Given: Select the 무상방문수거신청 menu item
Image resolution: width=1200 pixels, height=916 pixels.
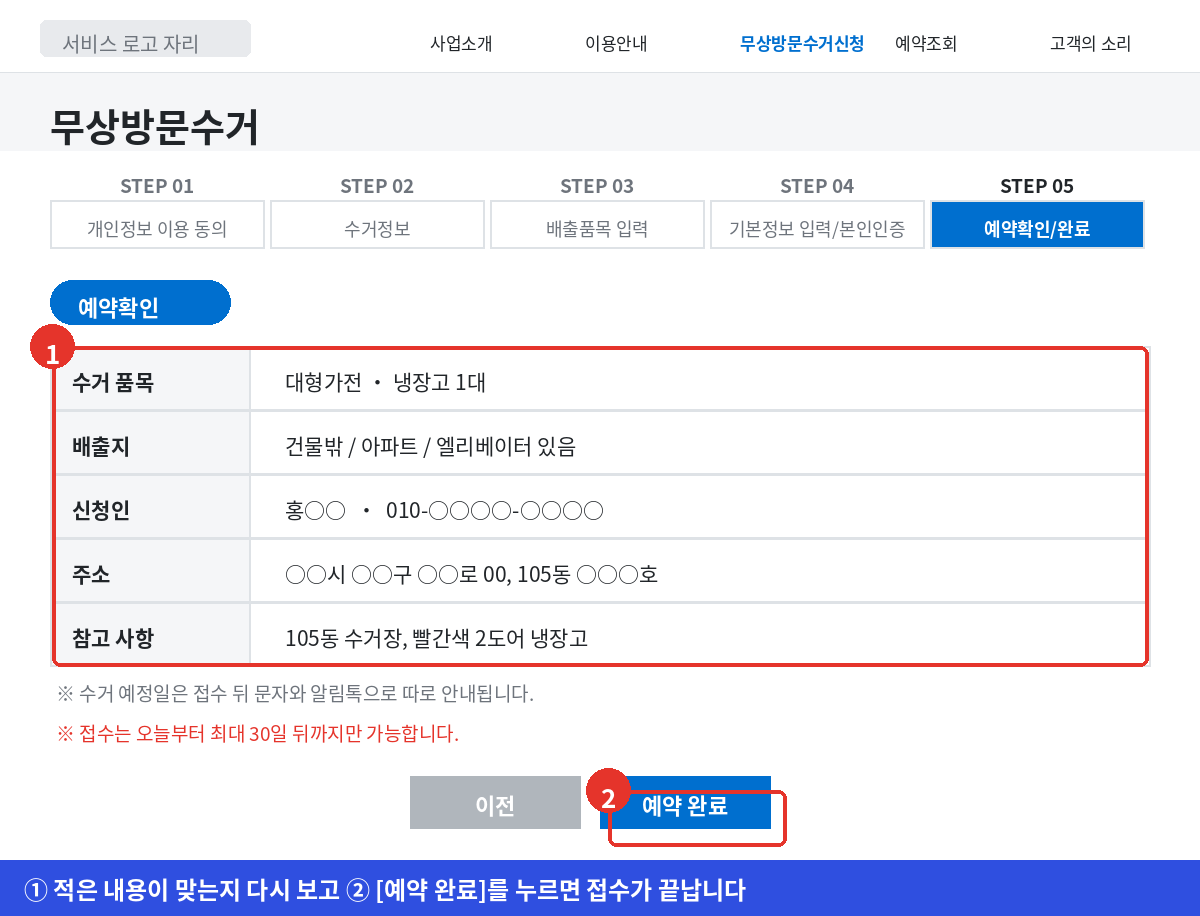Looking at the screenshot, I should pyautogui.click(x=802, y=44).
